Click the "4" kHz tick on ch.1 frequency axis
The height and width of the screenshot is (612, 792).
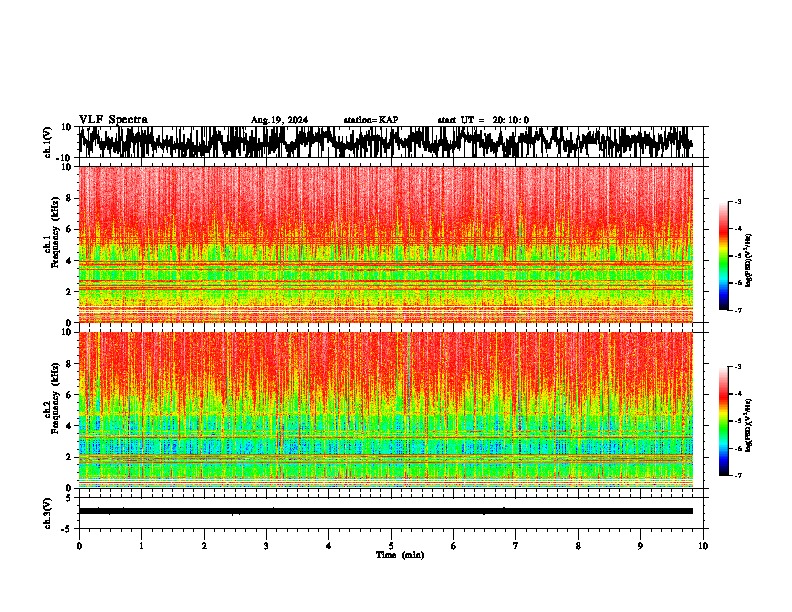point(70,261)
